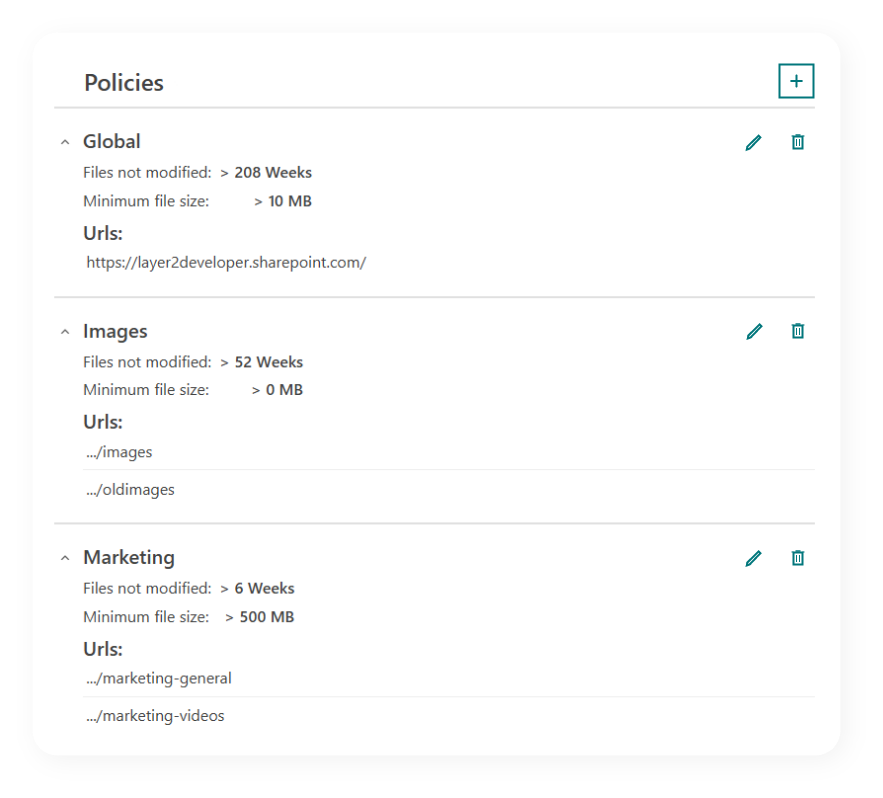883x798 pixels.
Task: Open the layer2developer.sharepoint.com URL
Action: click(226, 262)
